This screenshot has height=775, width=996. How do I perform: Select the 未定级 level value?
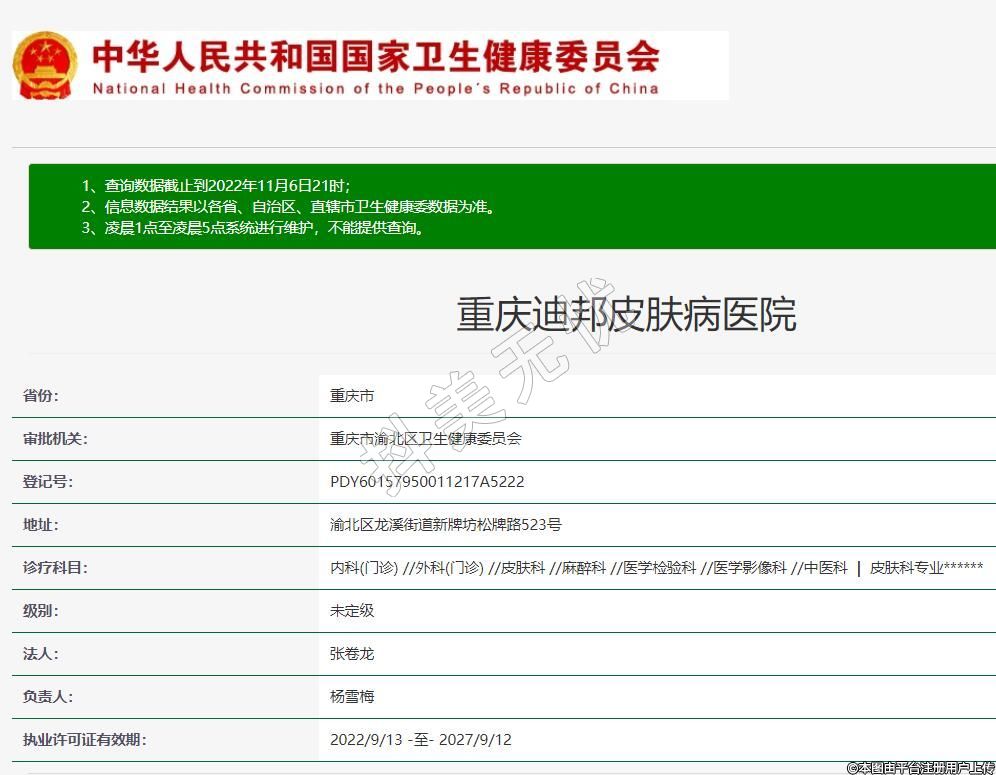coord(352,611)
